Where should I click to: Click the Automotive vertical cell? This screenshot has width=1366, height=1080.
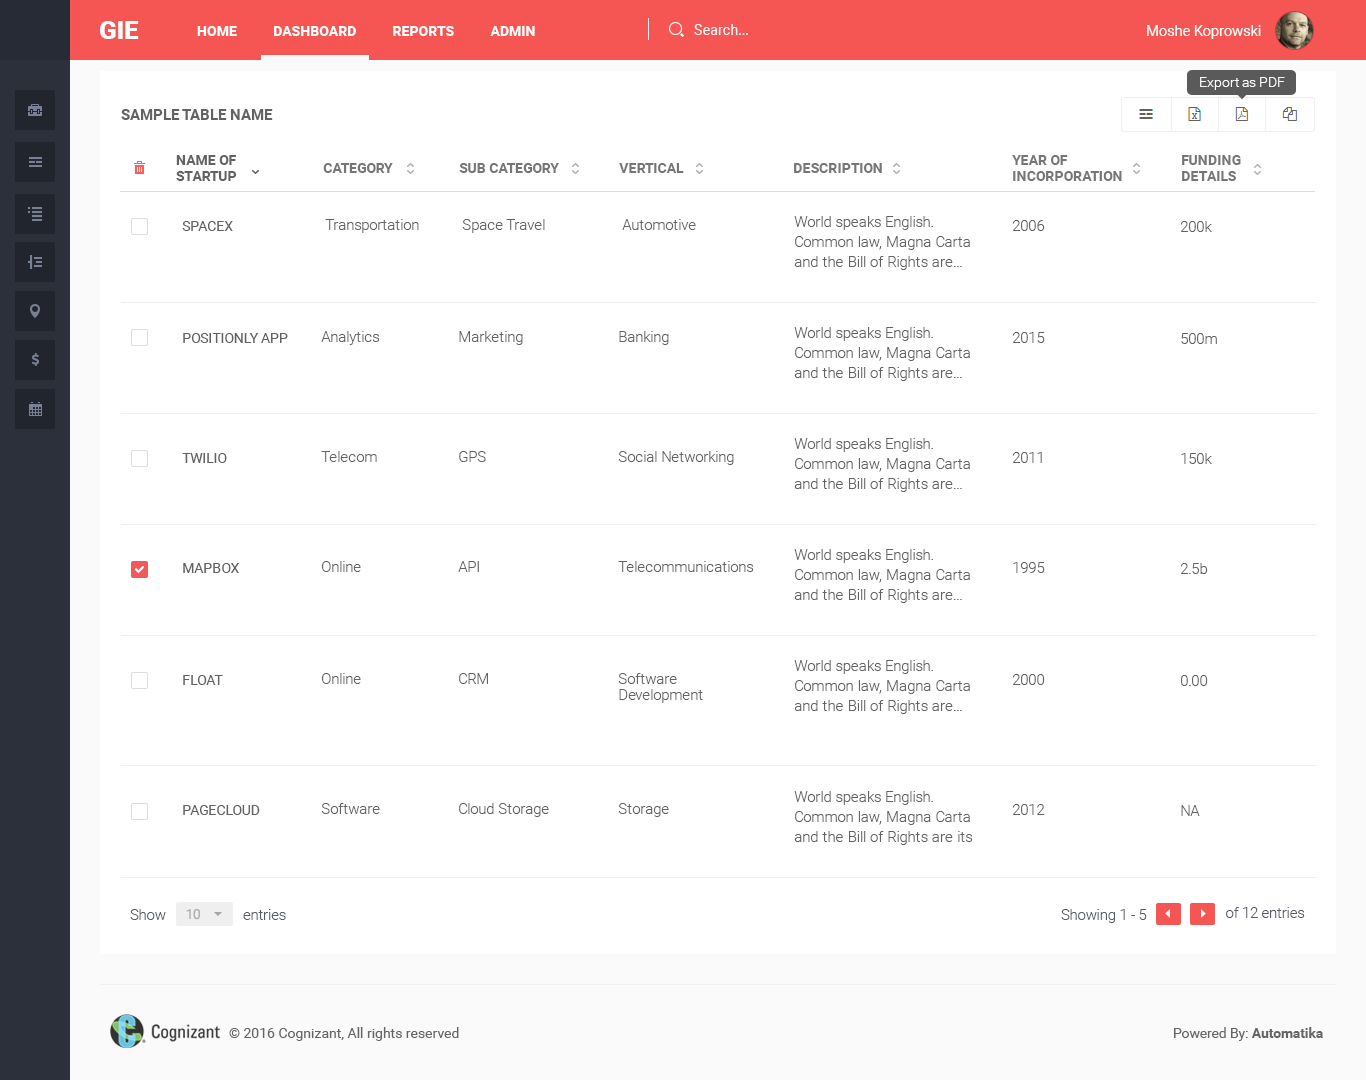pyautogui.click(x=659, y=225)
